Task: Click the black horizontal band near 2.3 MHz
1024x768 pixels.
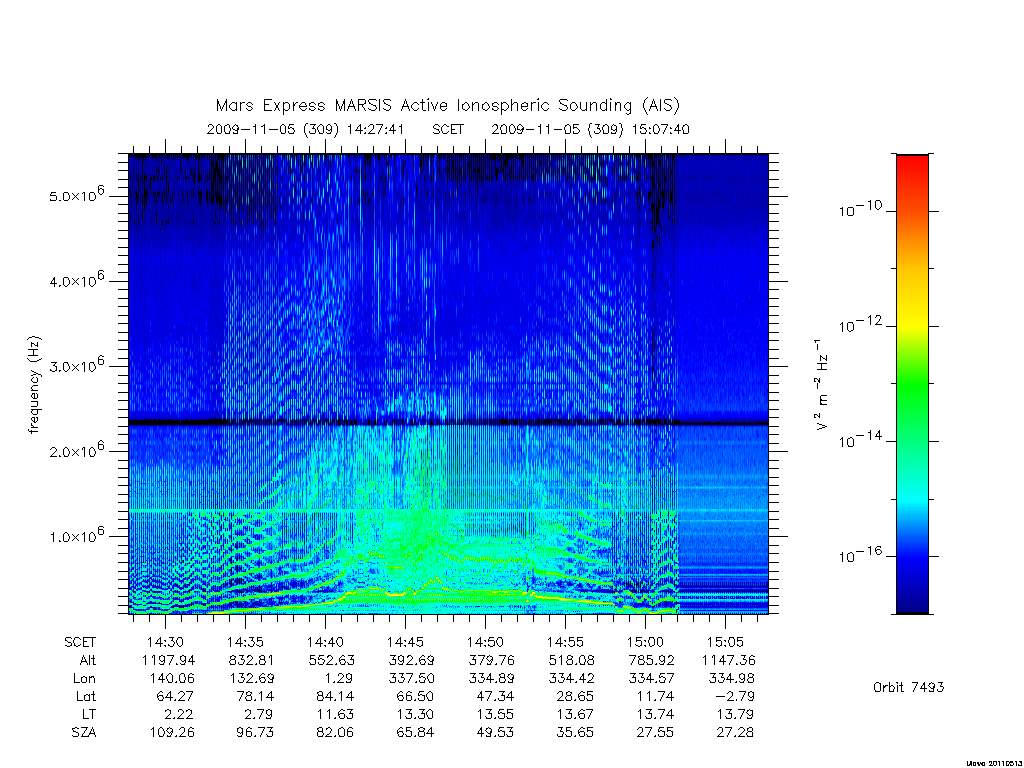Action: pyautogui.click(x=448, y=423)
